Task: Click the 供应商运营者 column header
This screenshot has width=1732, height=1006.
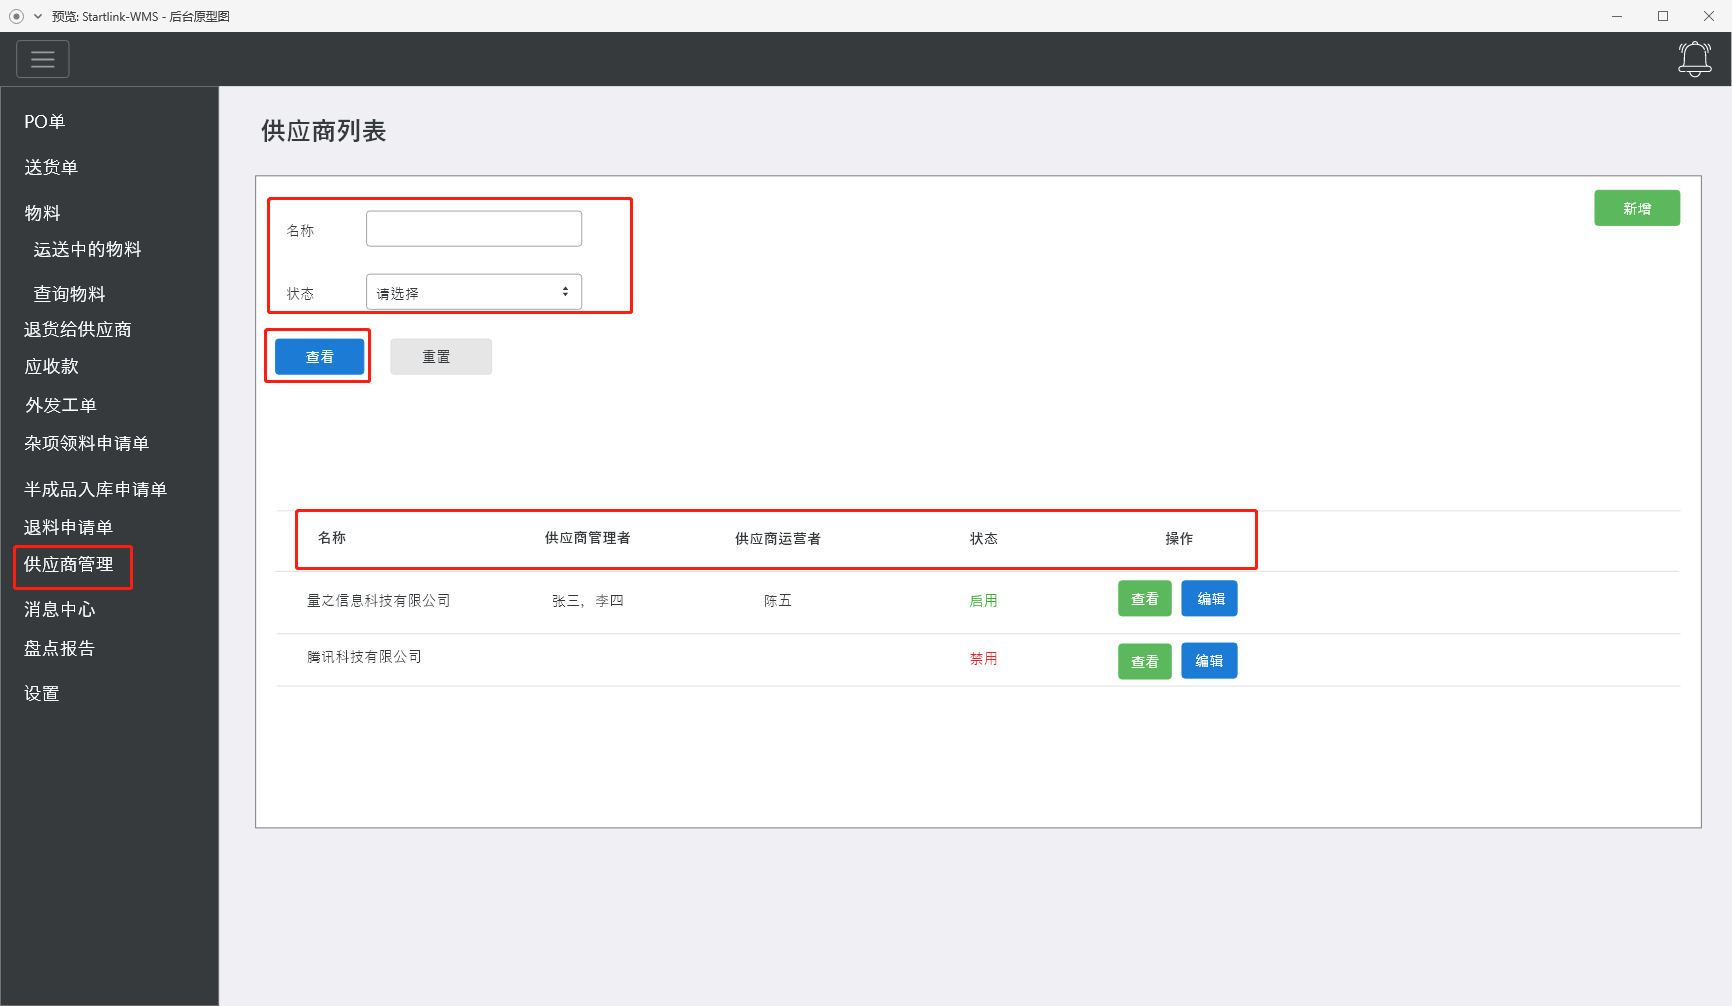Action: [778, 539]
